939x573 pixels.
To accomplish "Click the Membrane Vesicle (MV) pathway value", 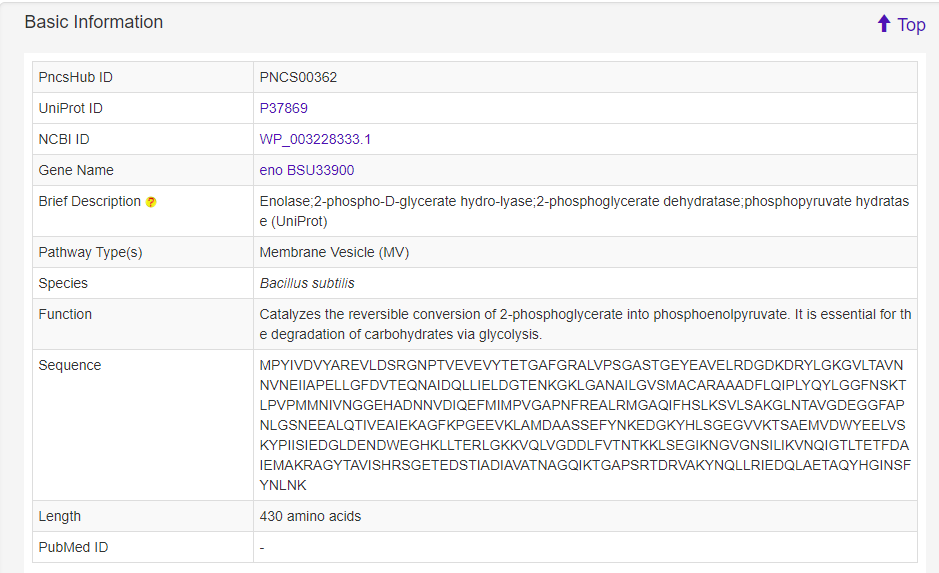I will click(x=334, y=252).
